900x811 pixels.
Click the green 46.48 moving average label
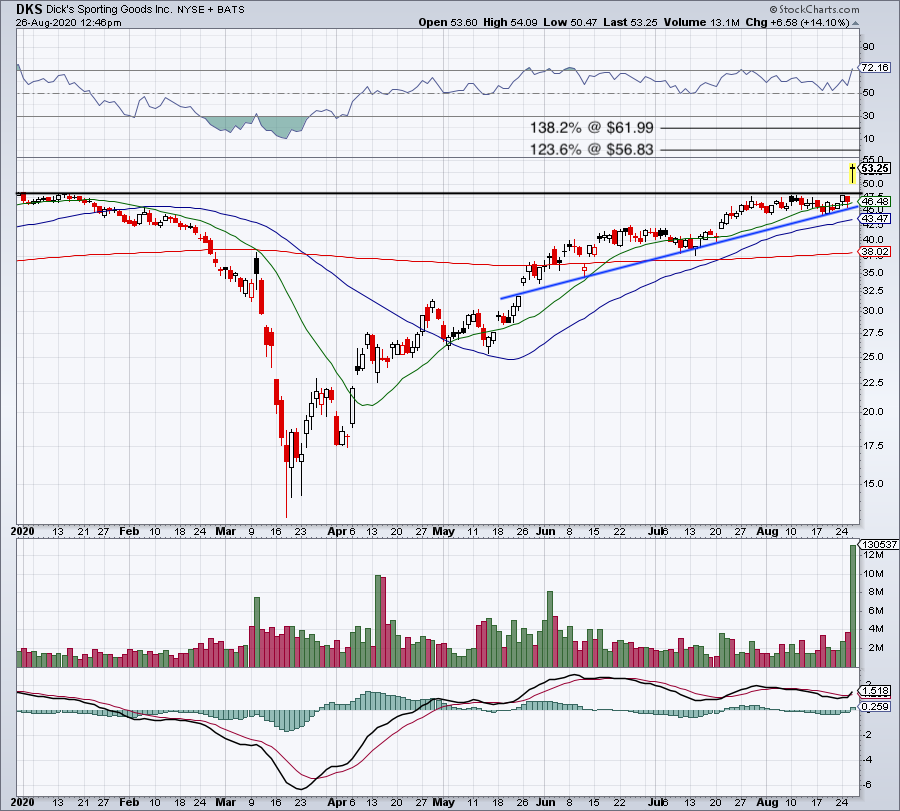(x=875, y=201)
